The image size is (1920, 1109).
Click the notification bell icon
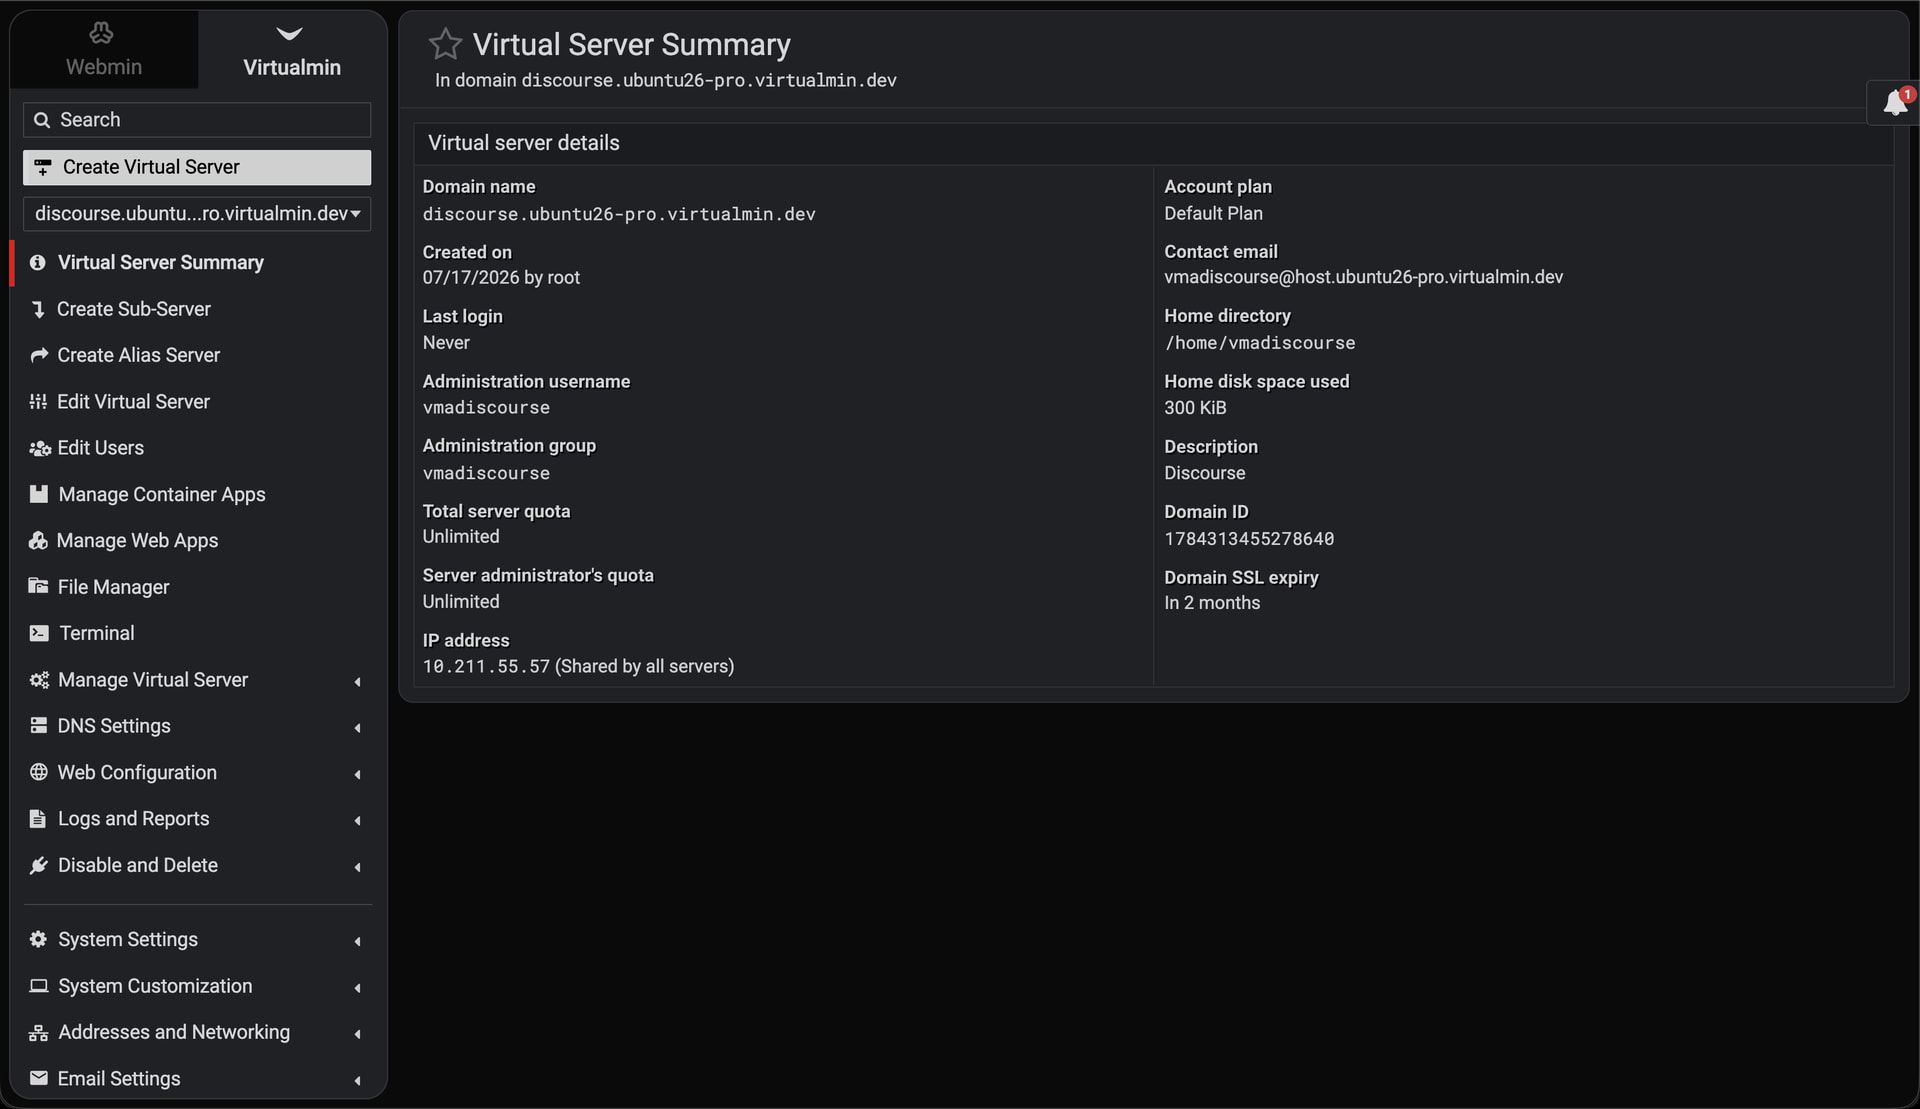(x=1895, y=103)
